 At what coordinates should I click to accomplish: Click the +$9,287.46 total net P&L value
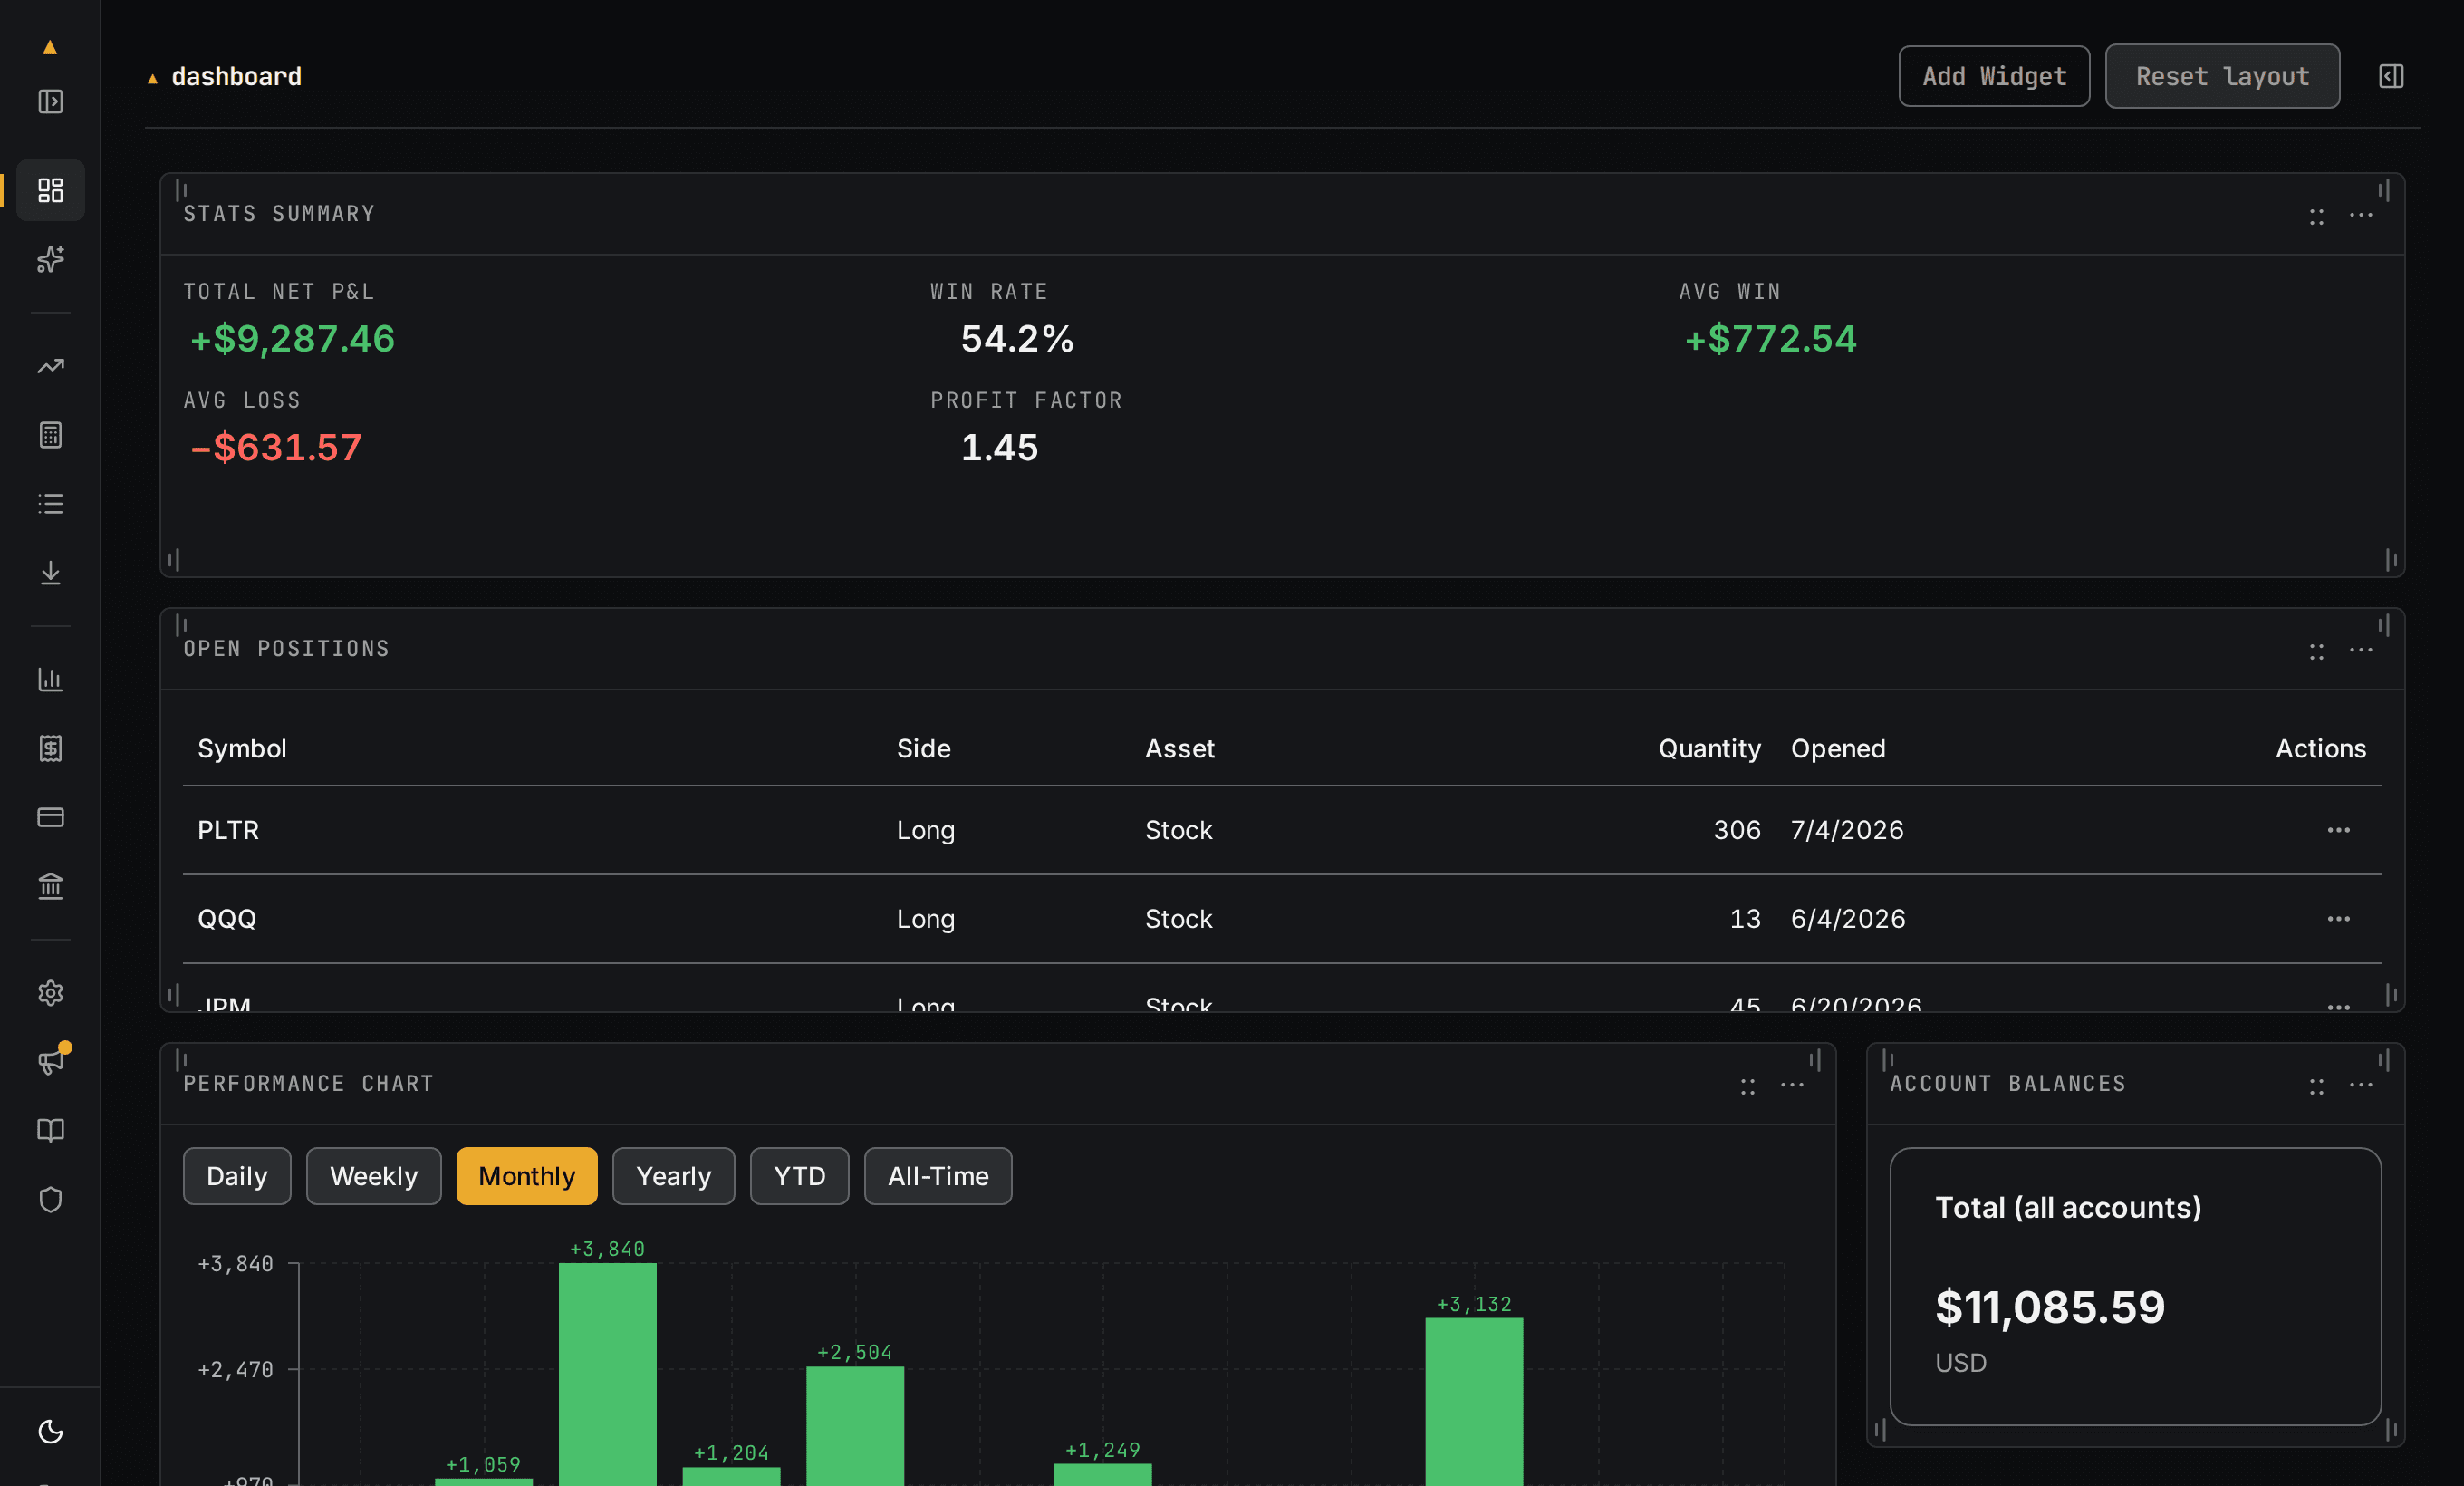coord(292,339)
